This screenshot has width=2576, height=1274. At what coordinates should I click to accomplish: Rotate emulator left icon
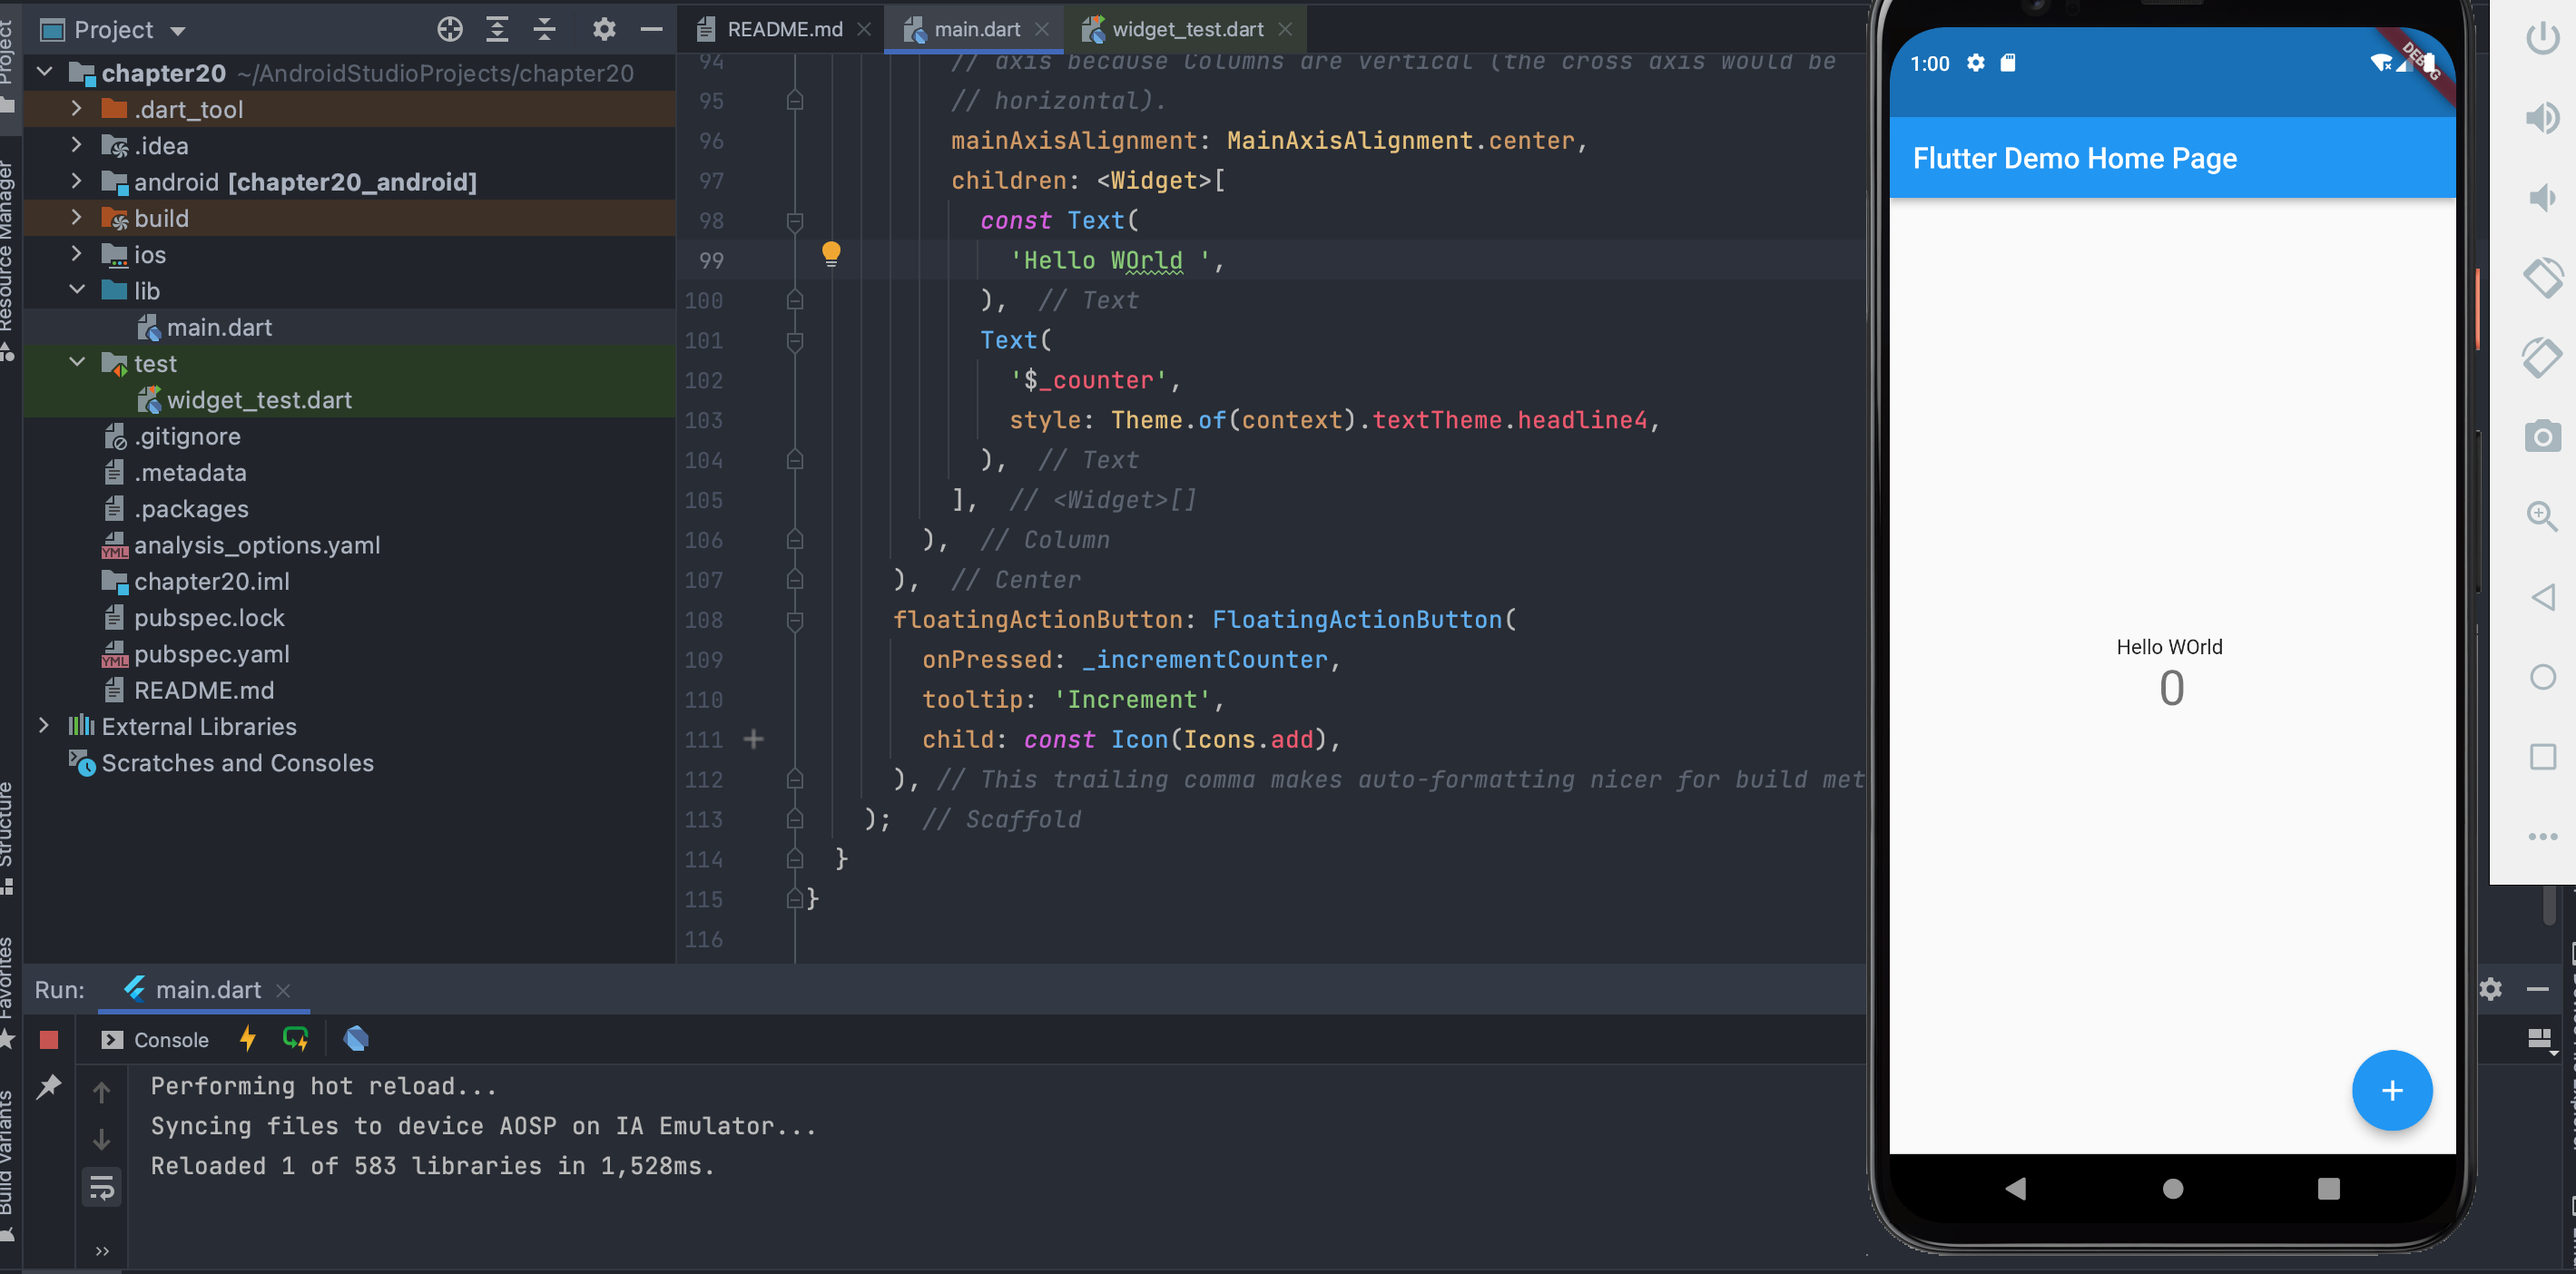2543,277
